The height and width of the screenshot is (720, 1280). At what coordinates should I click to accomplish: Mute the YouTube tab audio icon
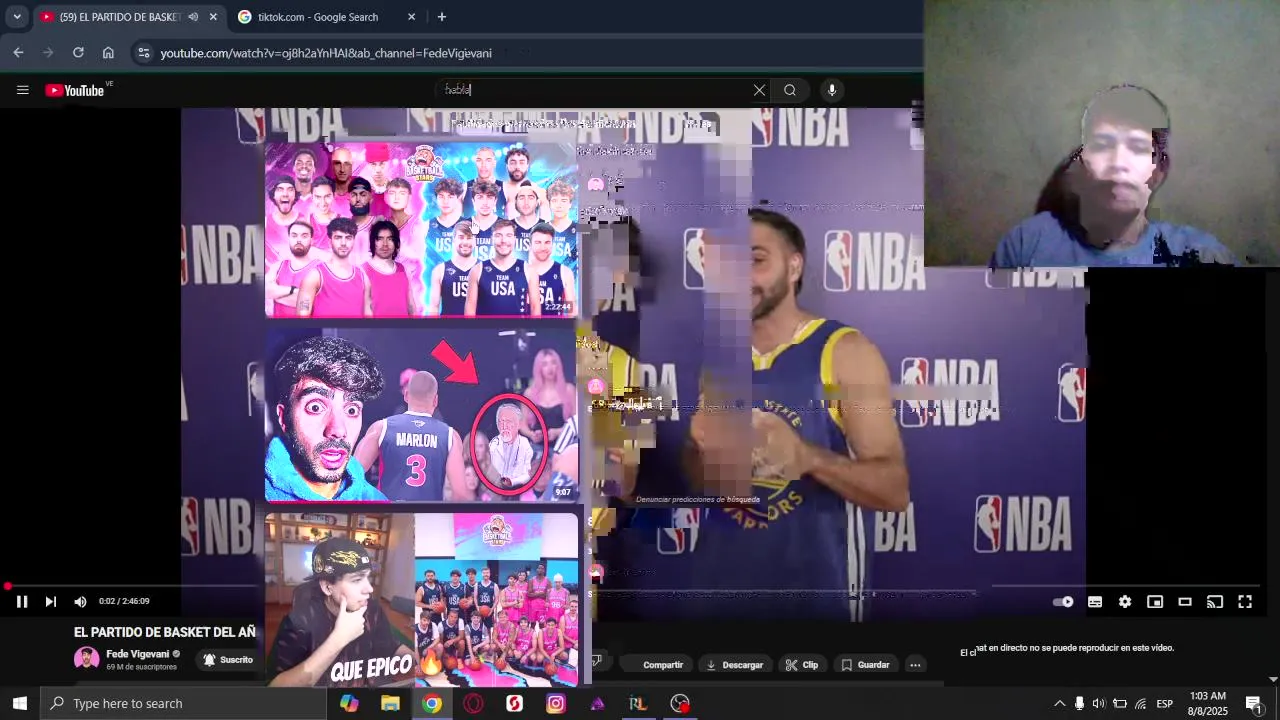click(193, 17)
